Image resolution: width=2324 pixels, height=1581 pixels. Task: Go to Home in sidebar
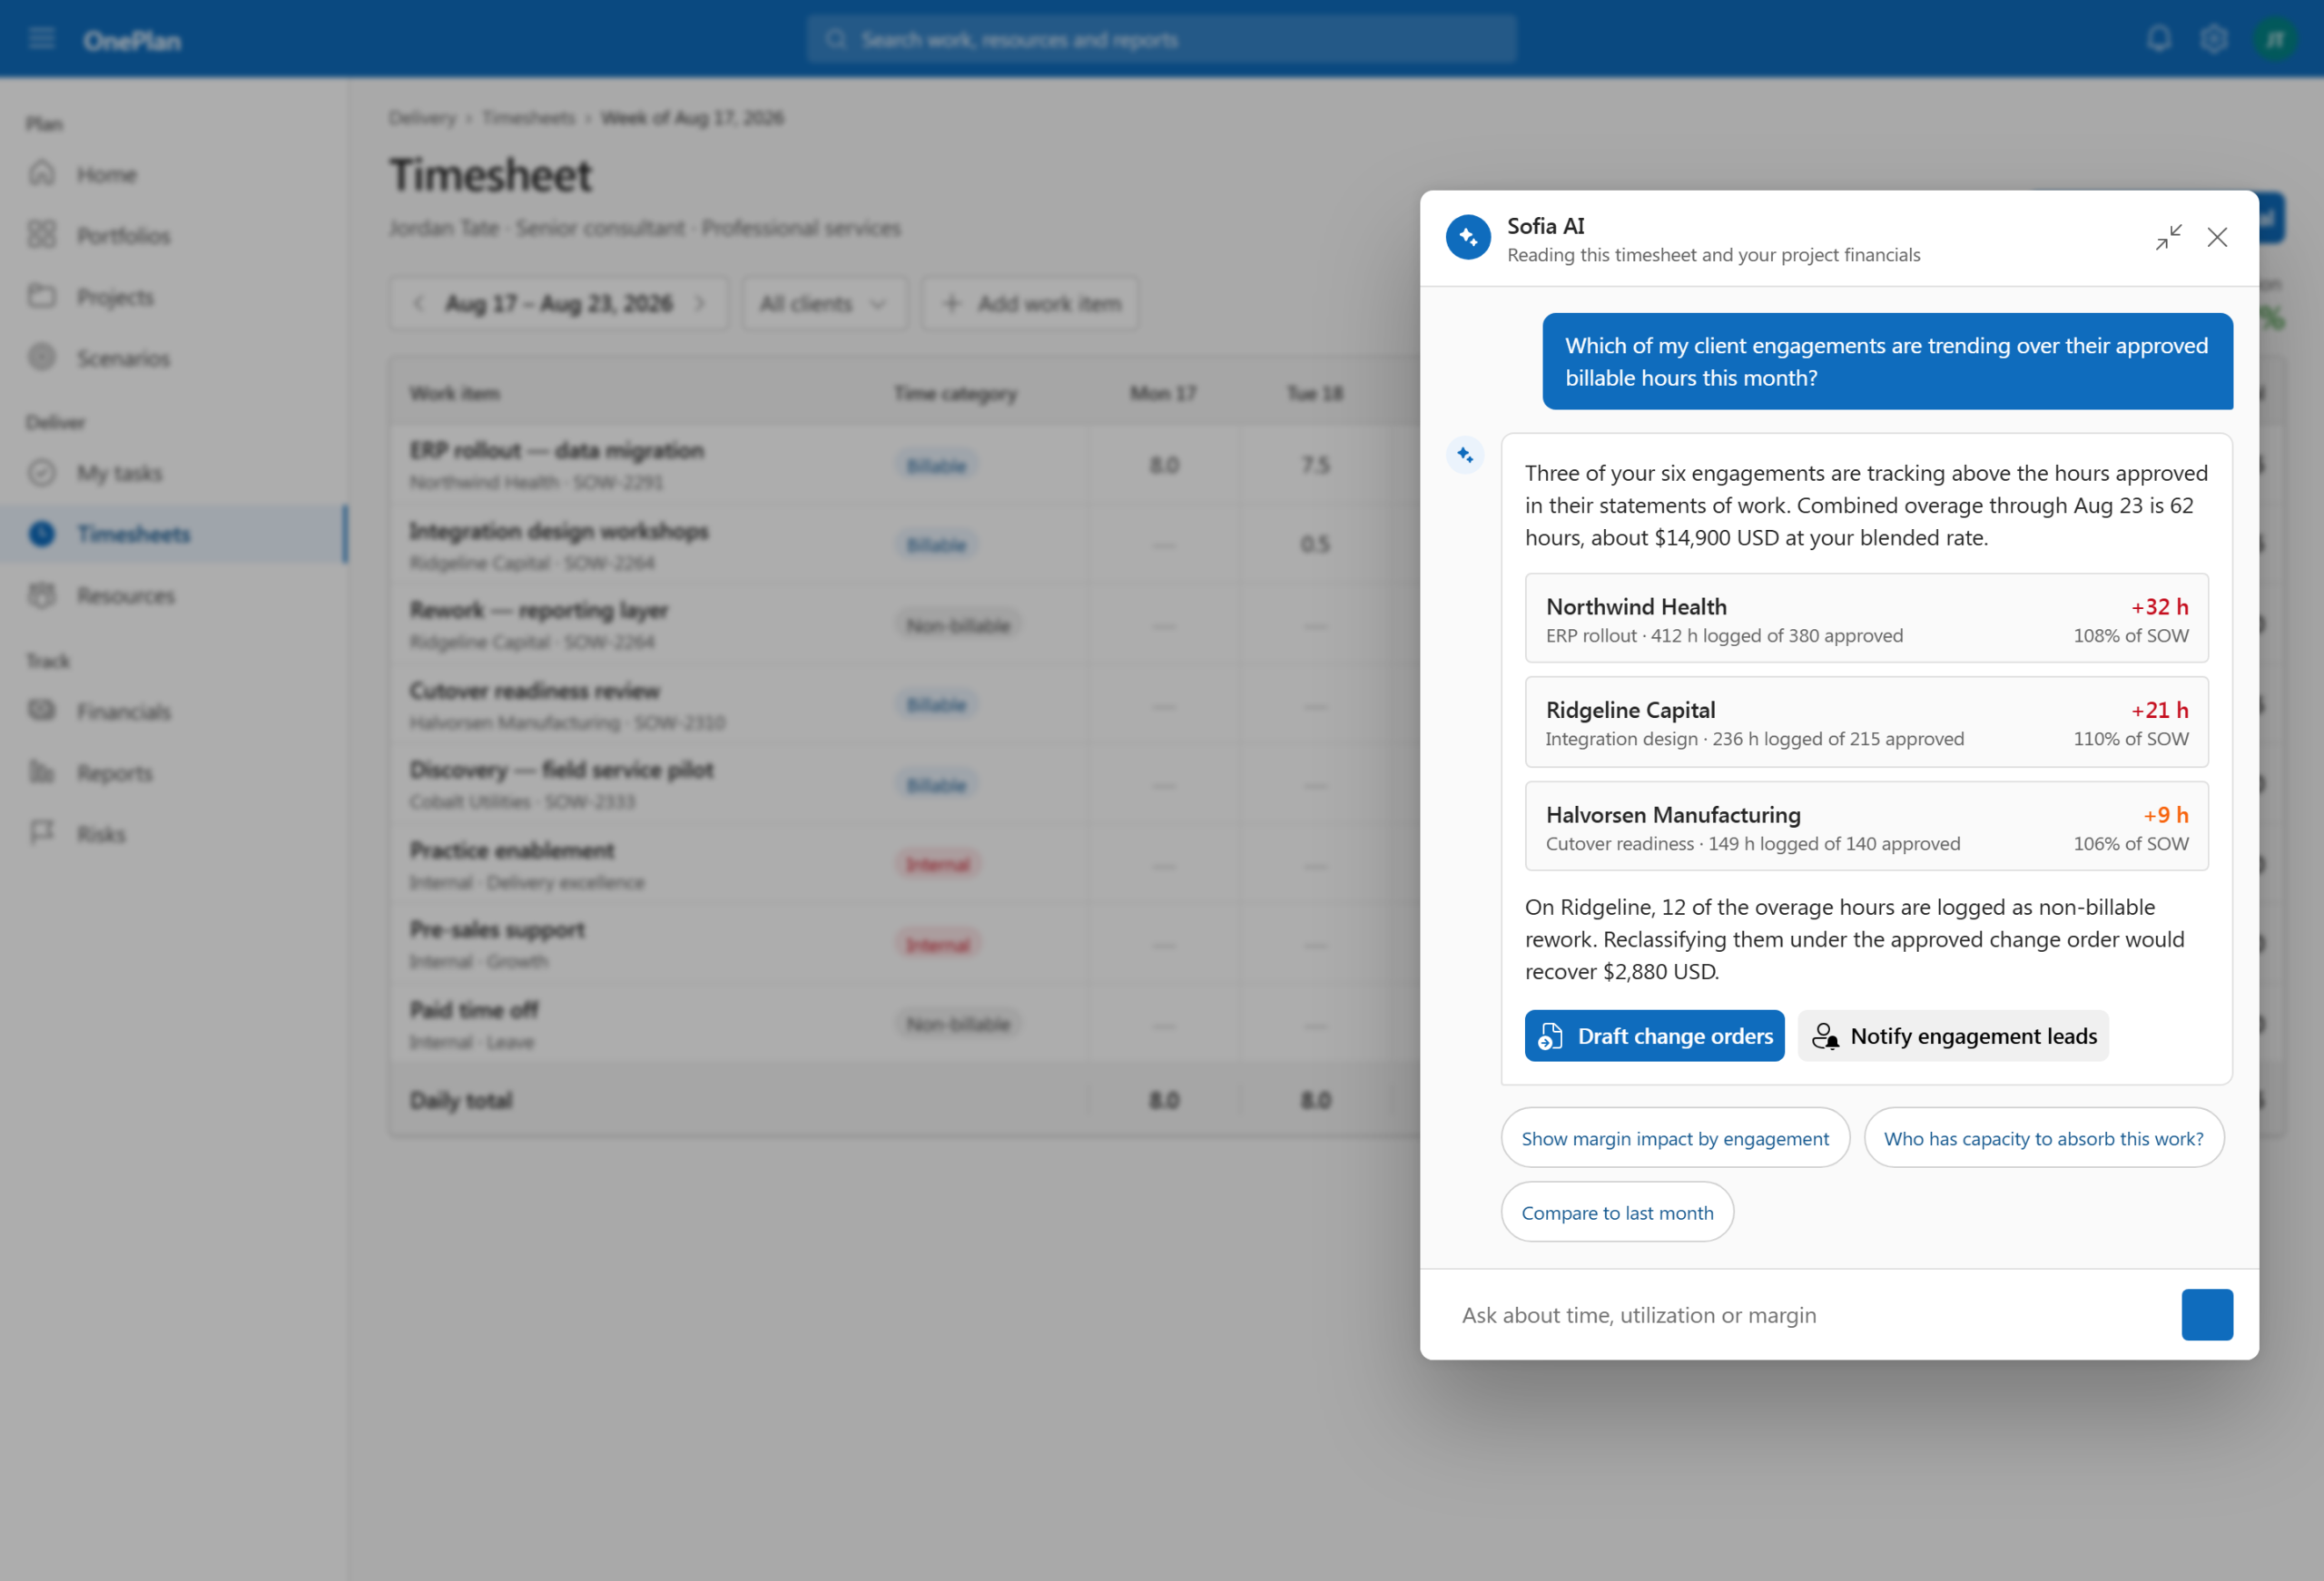[x=174, y=174]
